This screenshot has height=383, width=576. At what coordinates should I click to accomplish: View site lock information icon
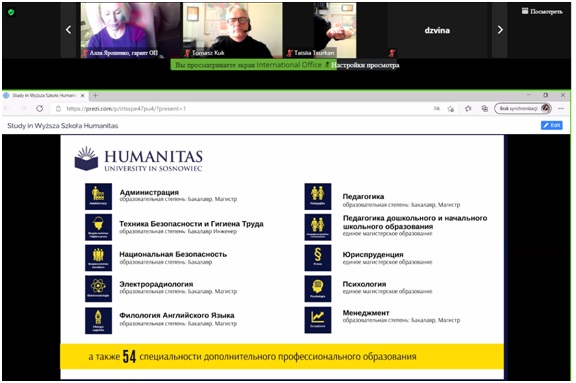[x=58, y=109]
